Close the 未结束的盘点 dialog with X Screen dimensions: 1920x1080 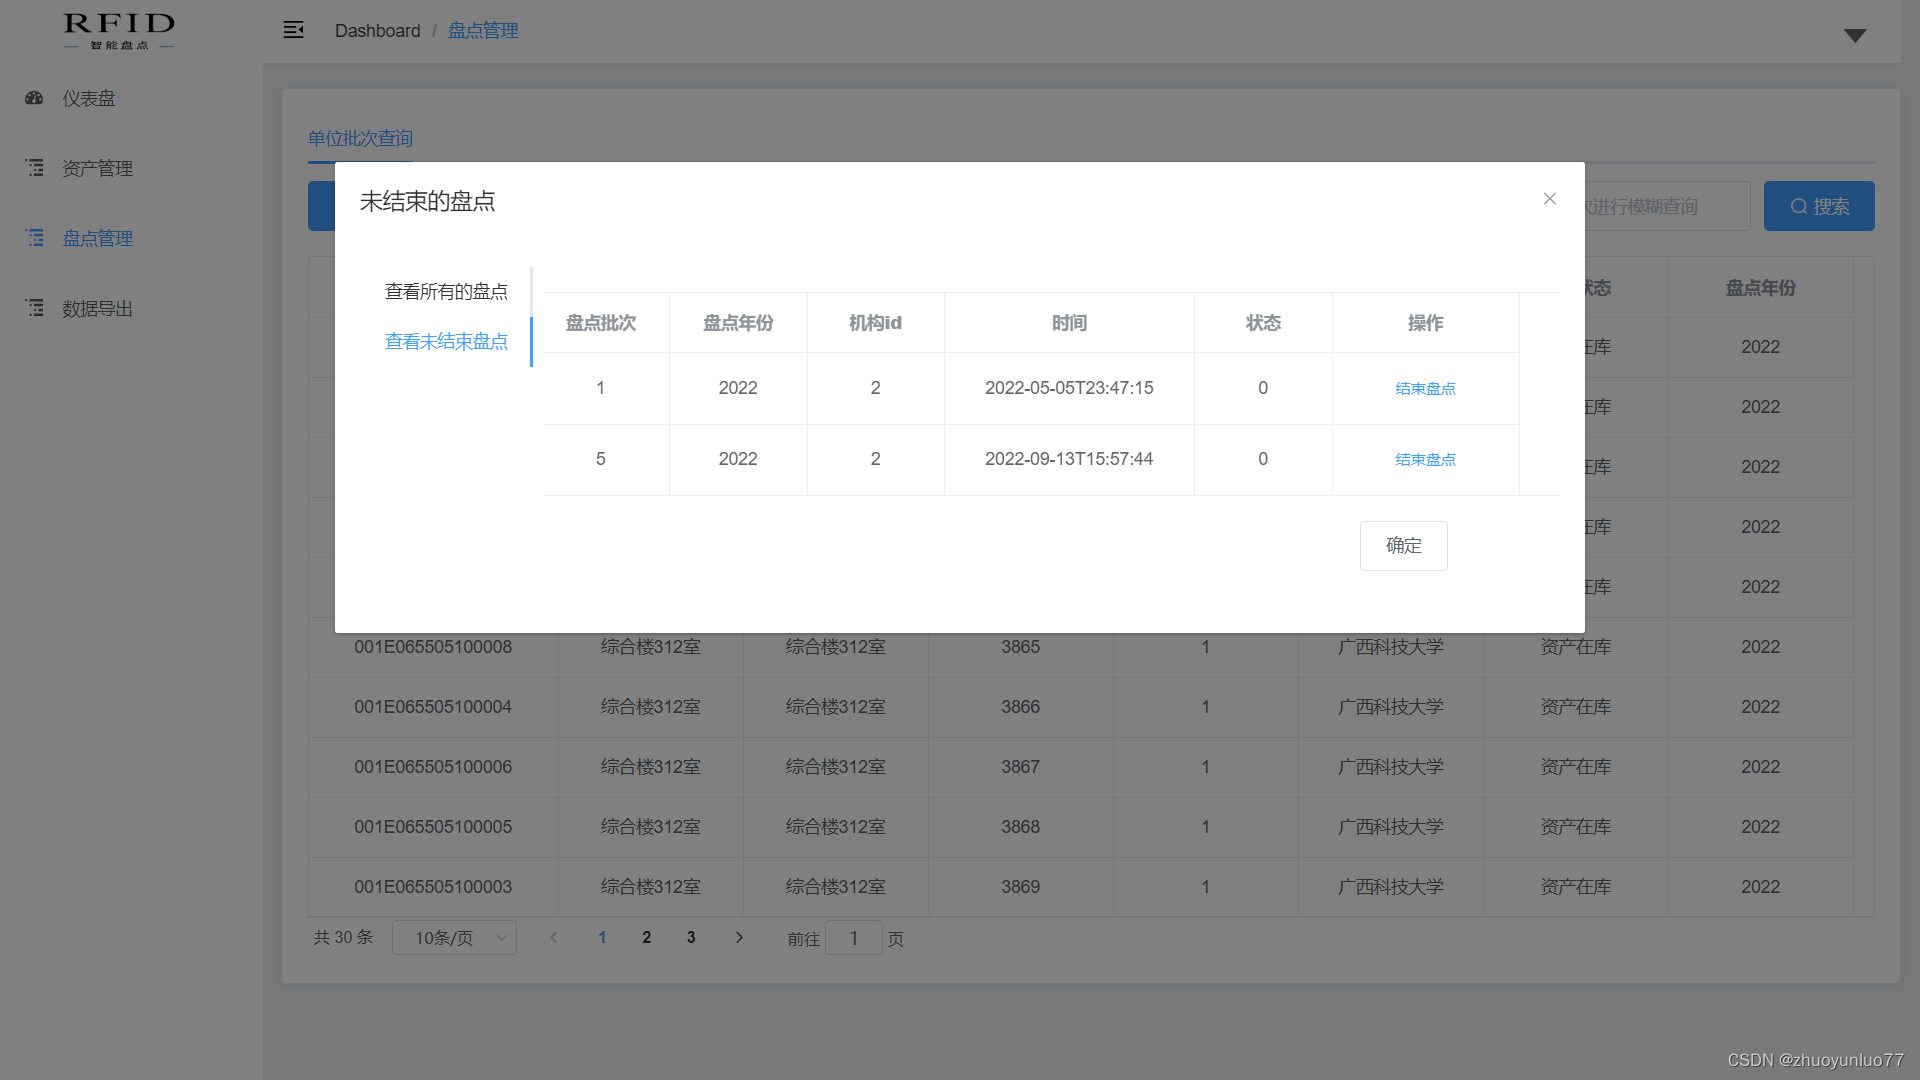click(1549, 199)
